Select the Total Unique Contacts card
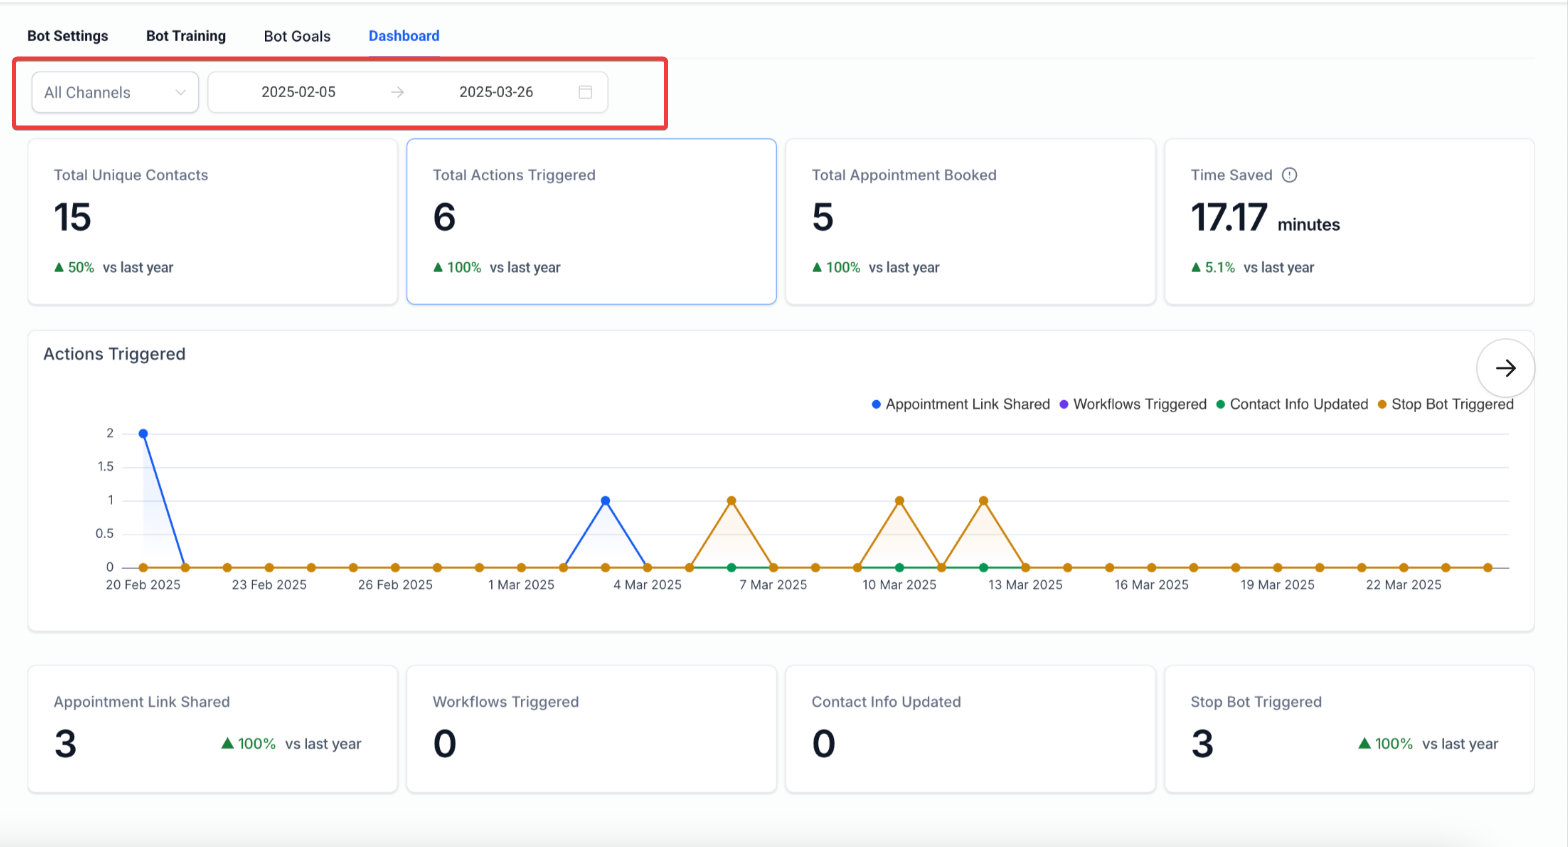 [x=212, y=221]
